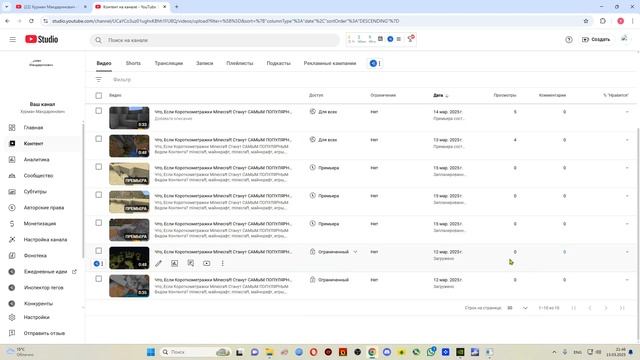
Task: Switch to the Подкасты tab
Action: (x=278, y=63)
